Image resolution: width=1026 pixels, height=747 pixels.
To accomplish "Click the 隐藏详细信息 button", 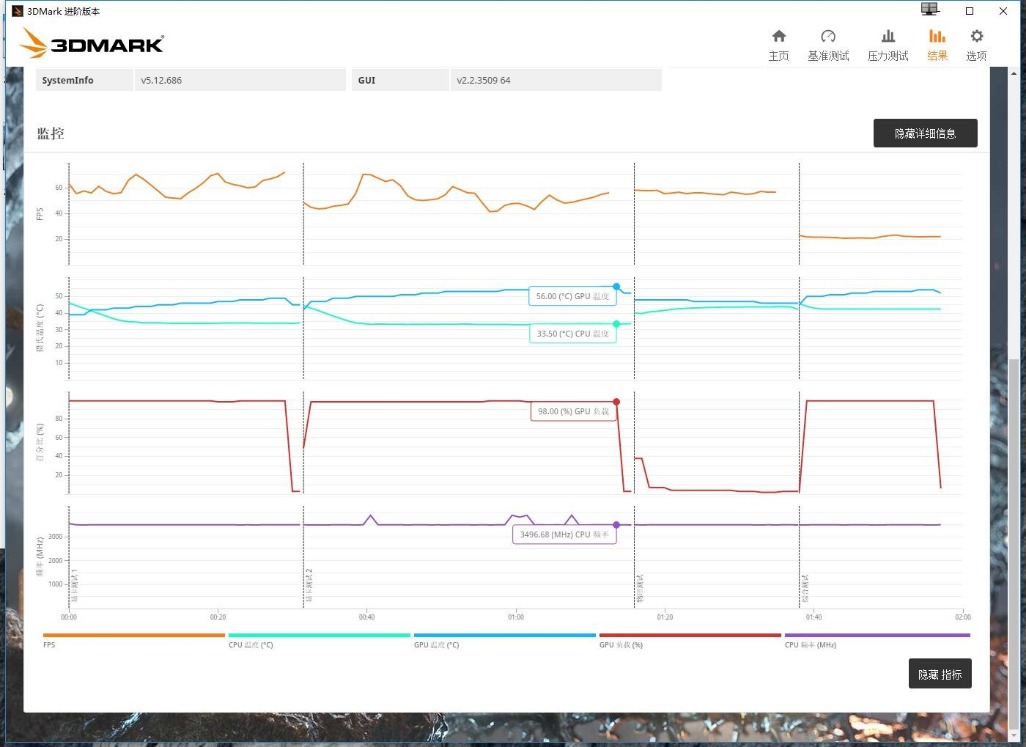I will (925, 133).
